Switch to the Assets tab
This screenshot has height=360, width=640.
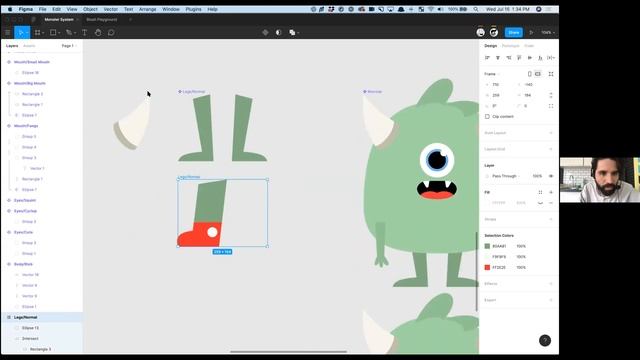click(29, 46)
